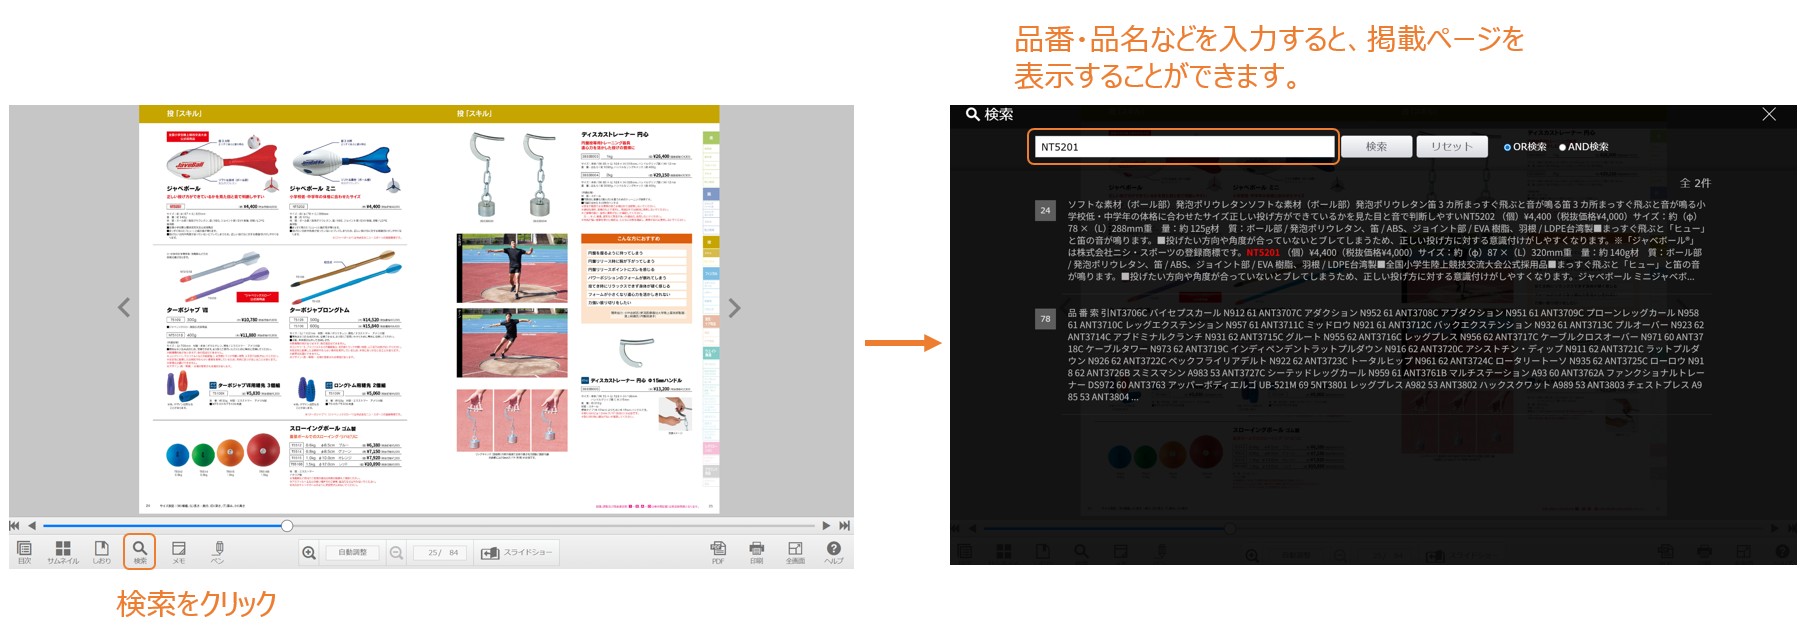Go to previous page with left chevron
Screen dimensions: 1801x628
124,308
